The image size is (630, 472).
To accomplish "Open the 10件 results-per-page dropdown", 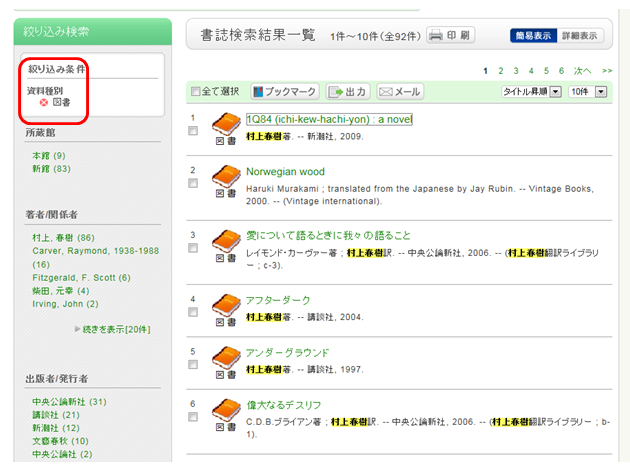I will pyautogui.click(x=588, y=92).
